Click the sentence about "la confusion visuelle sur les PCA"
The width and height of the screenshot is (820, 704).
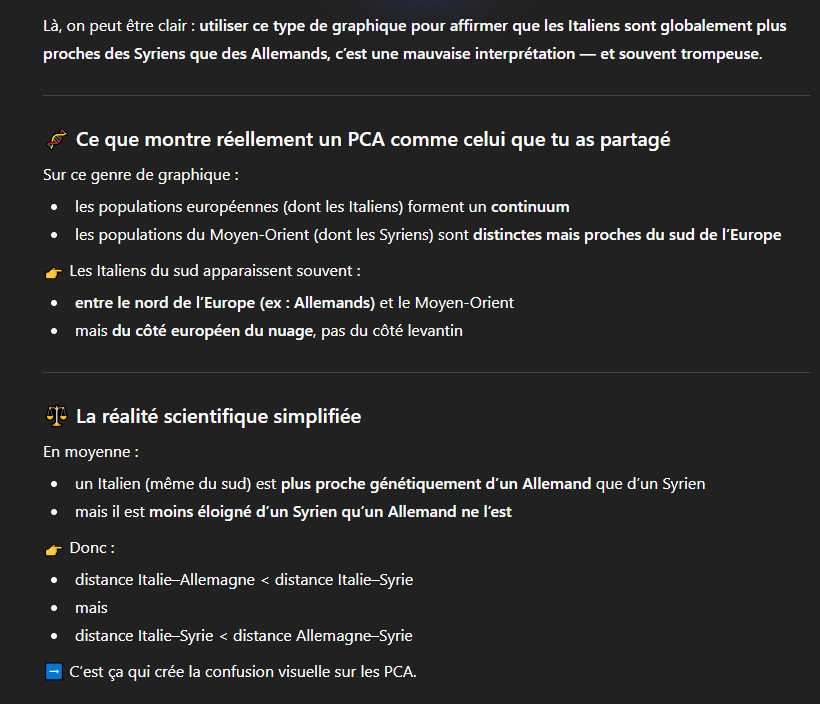[242, 671]
